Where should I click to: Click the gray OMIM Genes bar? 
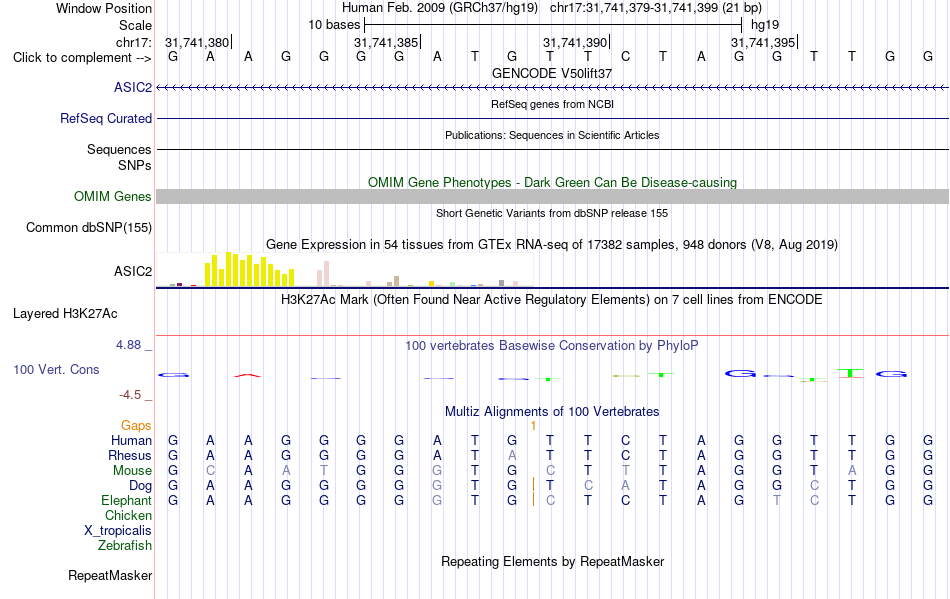[x=553, y=196]
